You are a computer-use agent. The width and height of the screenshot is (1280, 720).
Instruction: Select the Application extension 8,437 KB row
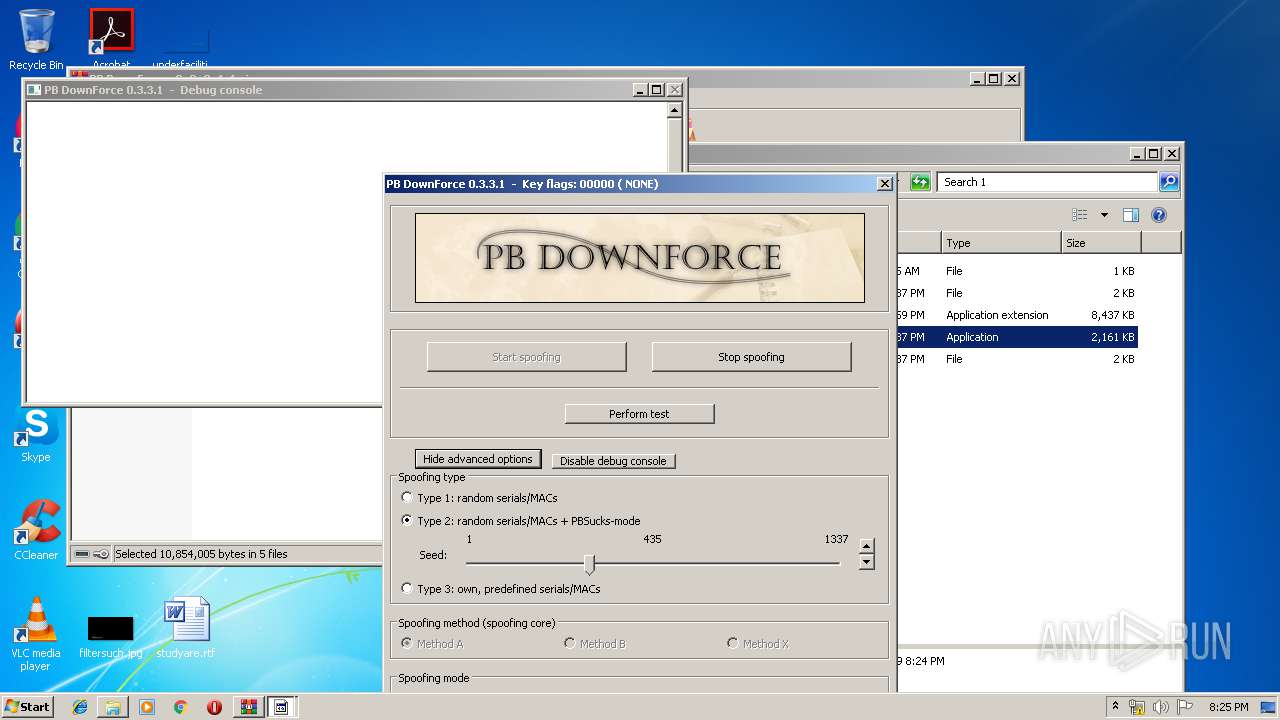click(x=1017, y=315)
